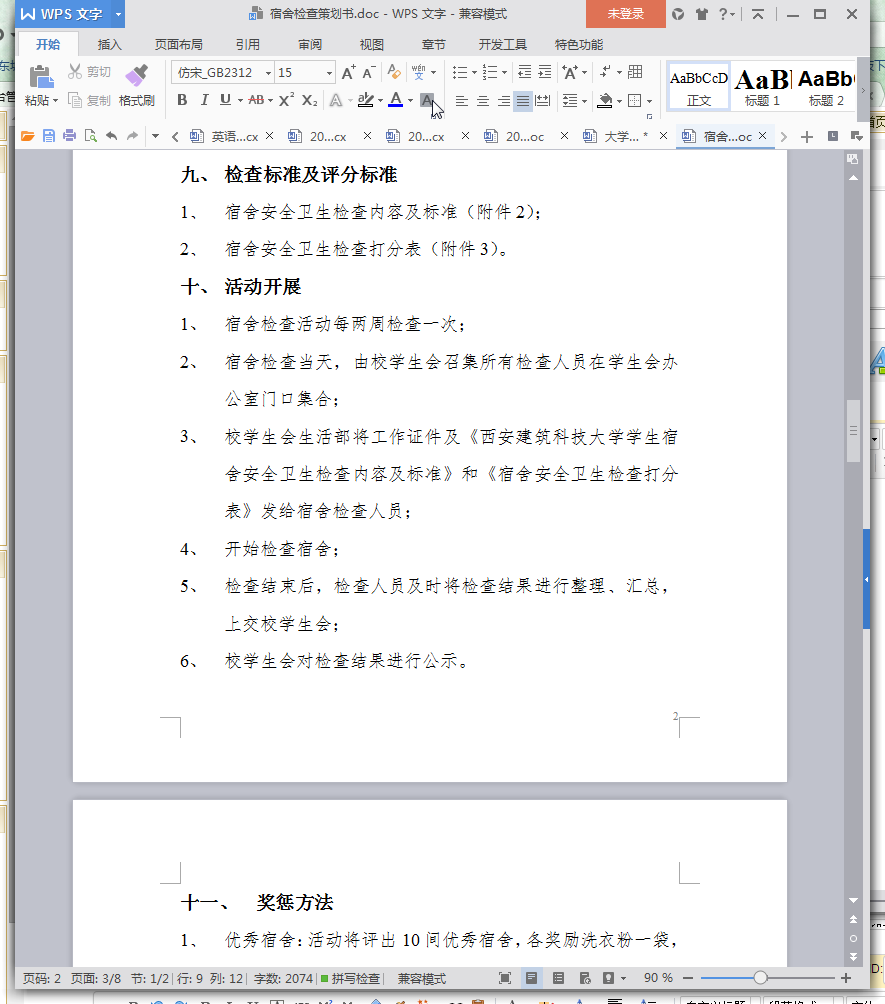Image resolution: width=885 pixels, height=1004 pixels.
Task: Switch to web layout view in status bar
Action: 585,978
